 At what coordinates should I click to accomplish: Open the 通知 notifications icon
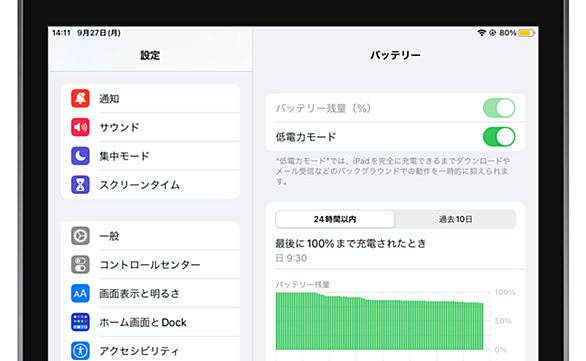coord(80,98)
